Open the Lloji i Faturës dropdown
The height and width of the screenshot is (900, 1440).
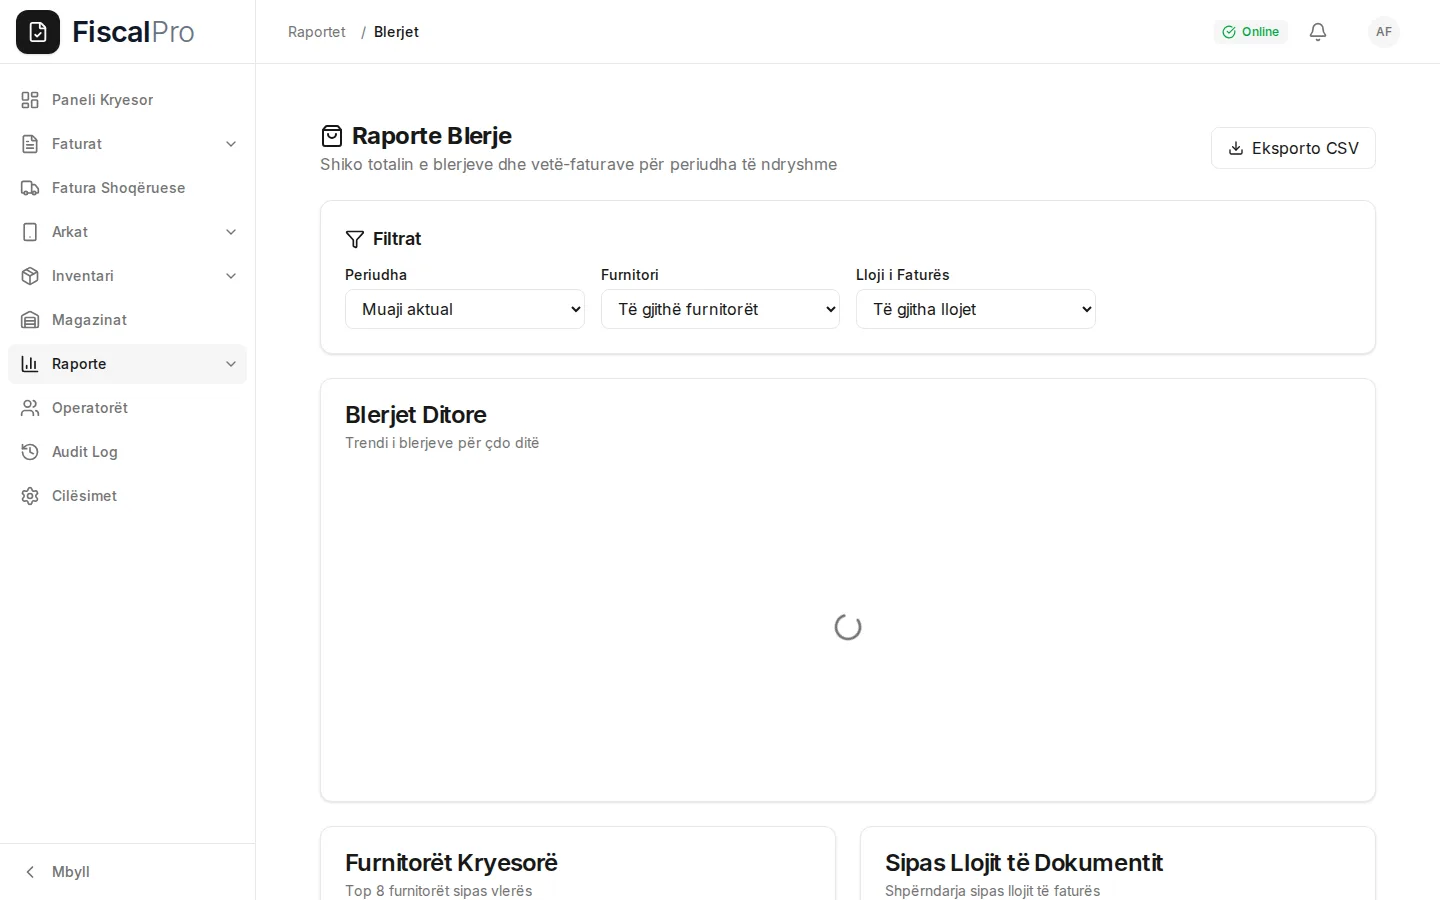pyautogui.click(x=976, y=309)
